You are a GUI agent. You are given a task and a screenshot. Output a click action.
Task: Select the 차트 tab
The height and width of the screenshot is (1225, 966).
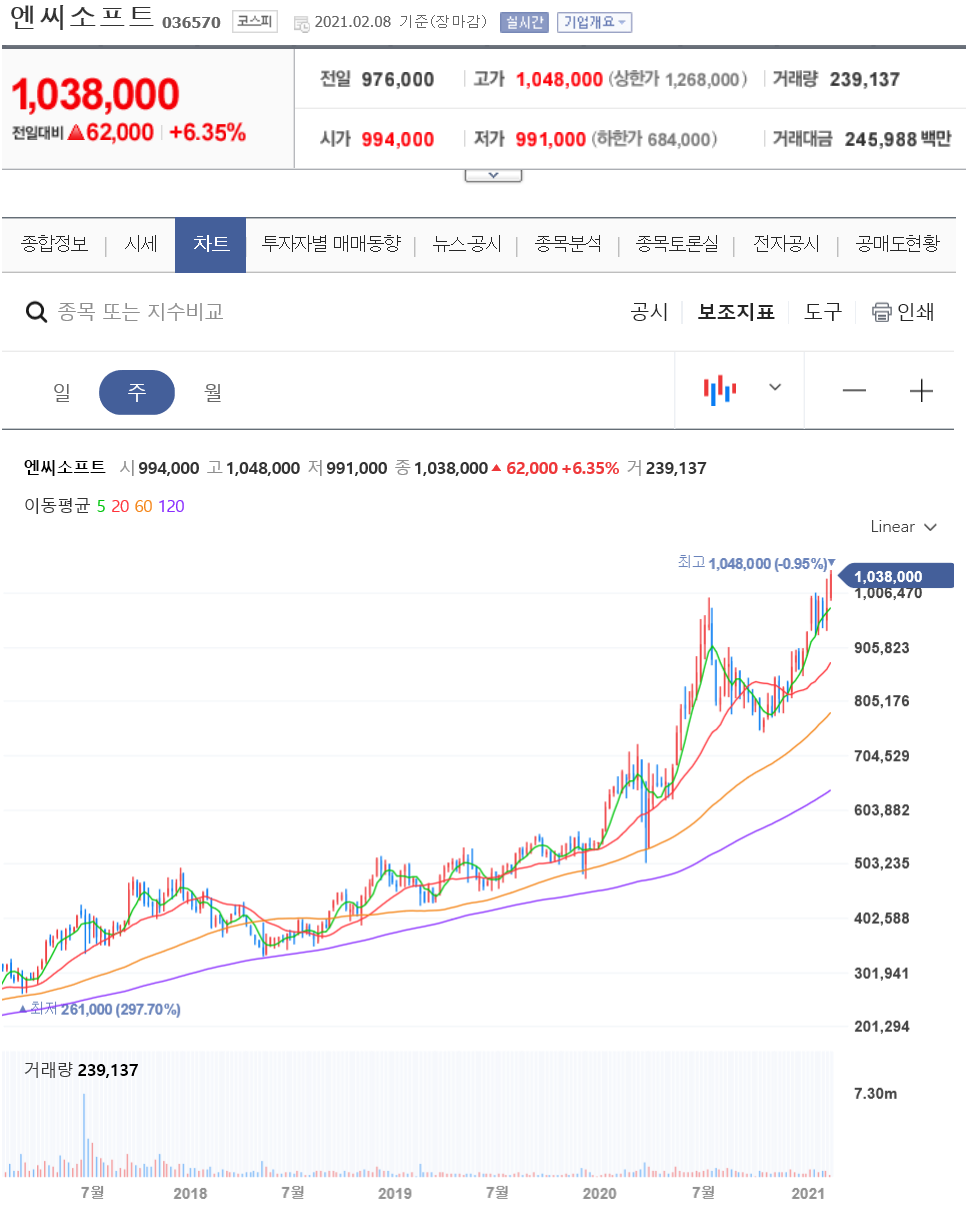click(x=210, y=245)
